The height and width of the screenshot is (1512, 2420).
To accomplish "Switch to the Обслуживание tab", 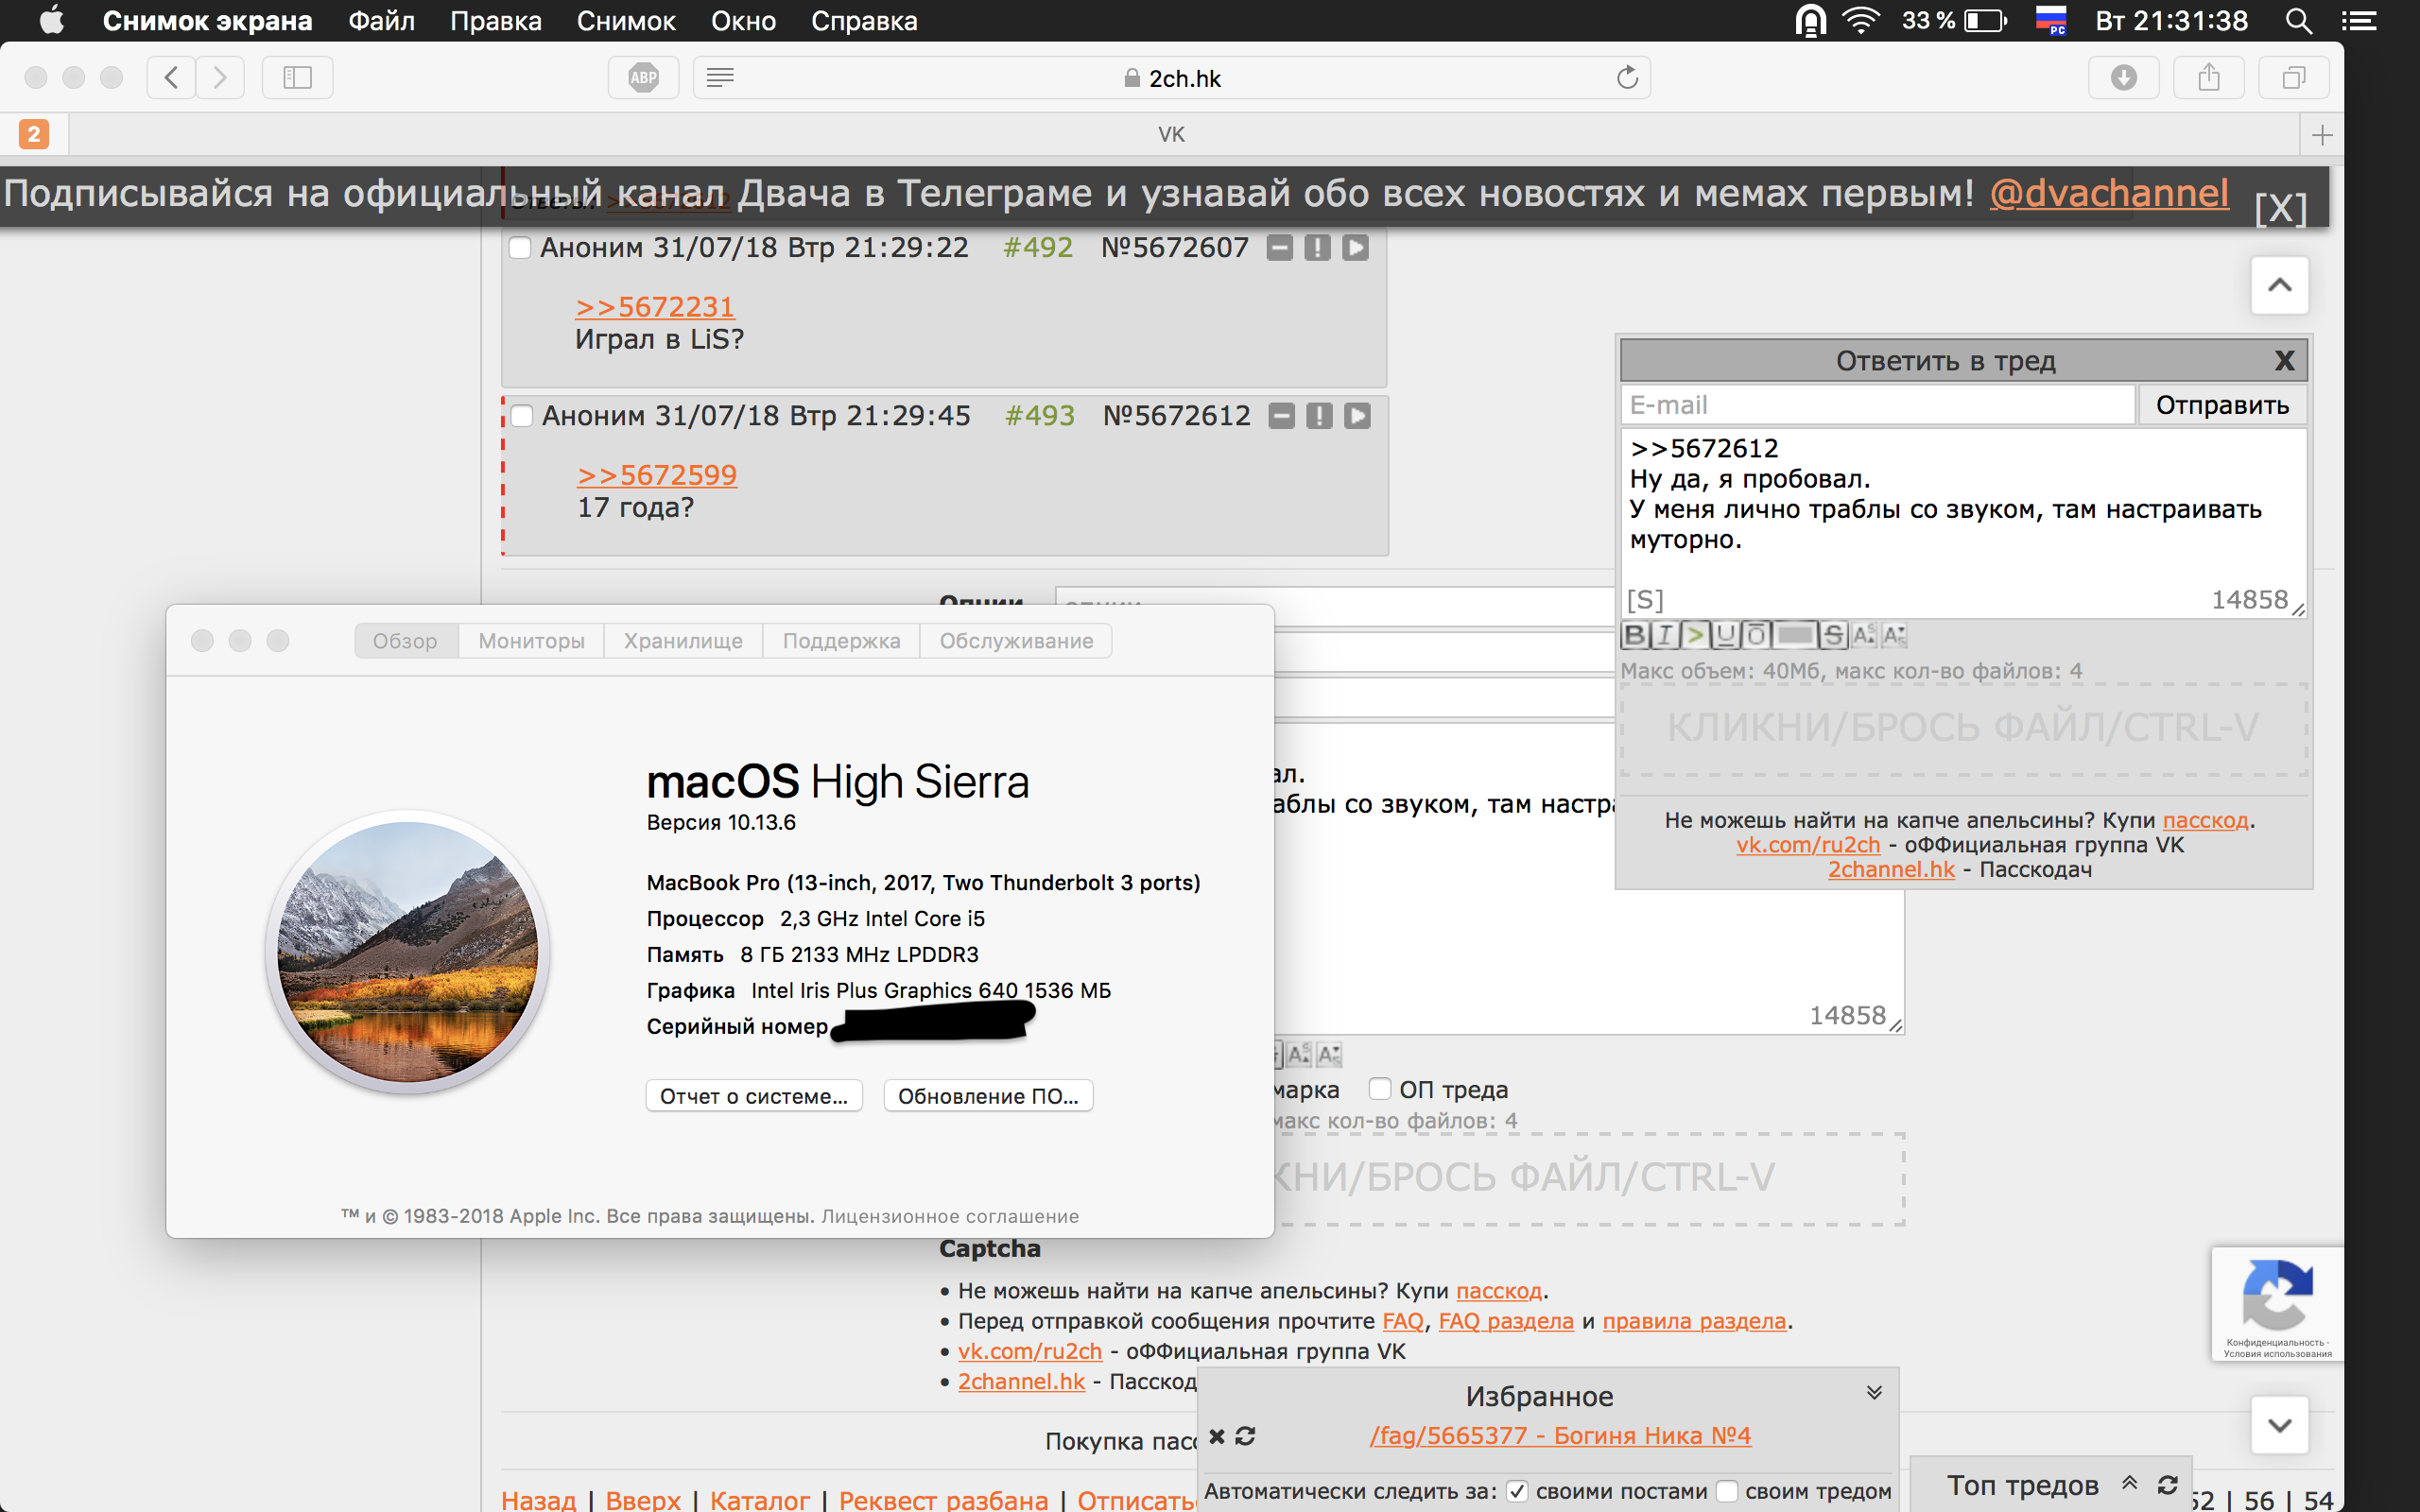I will point(1016,640).
